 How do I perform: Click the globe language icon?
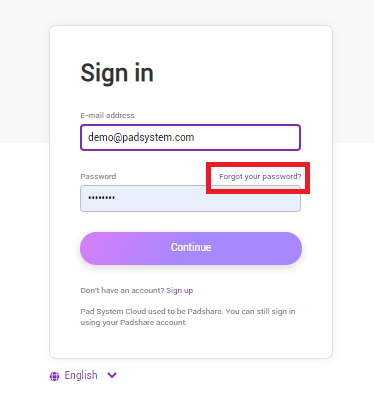tap(54, 376)
